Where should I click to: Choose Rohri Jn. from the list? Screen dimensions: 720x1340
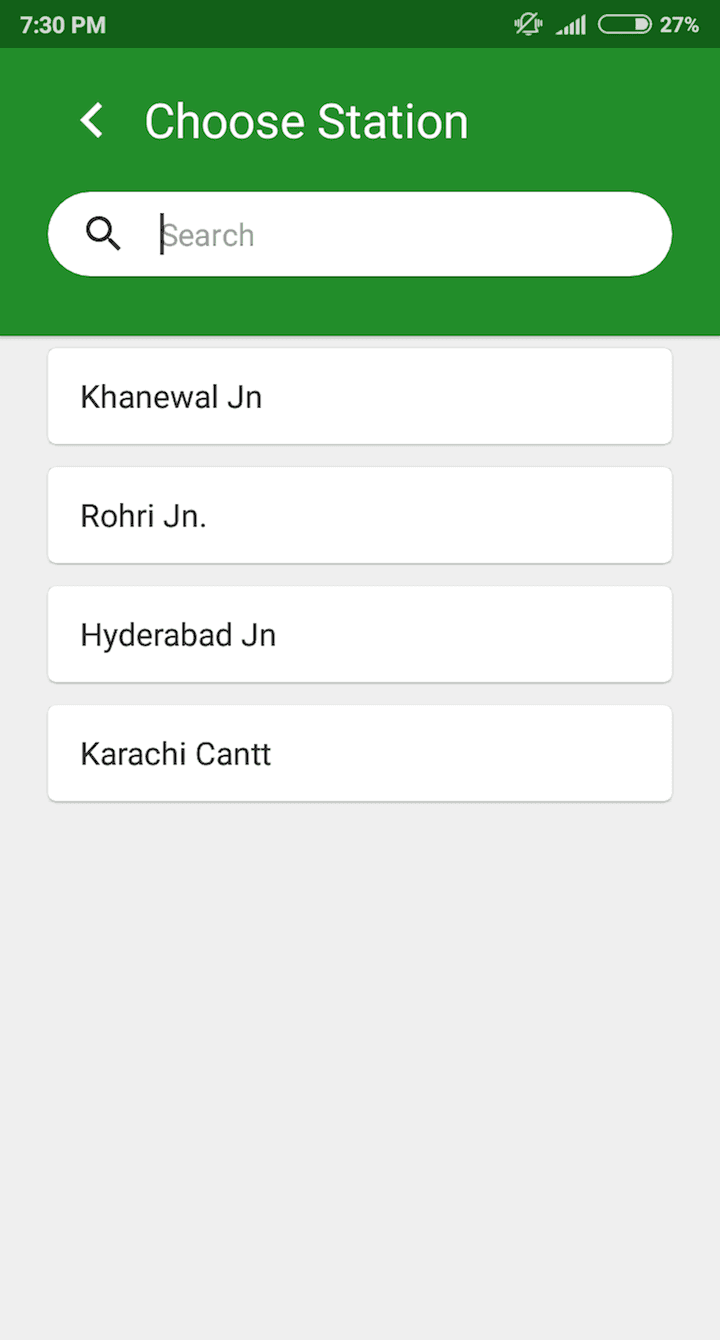tap(360, 515)
